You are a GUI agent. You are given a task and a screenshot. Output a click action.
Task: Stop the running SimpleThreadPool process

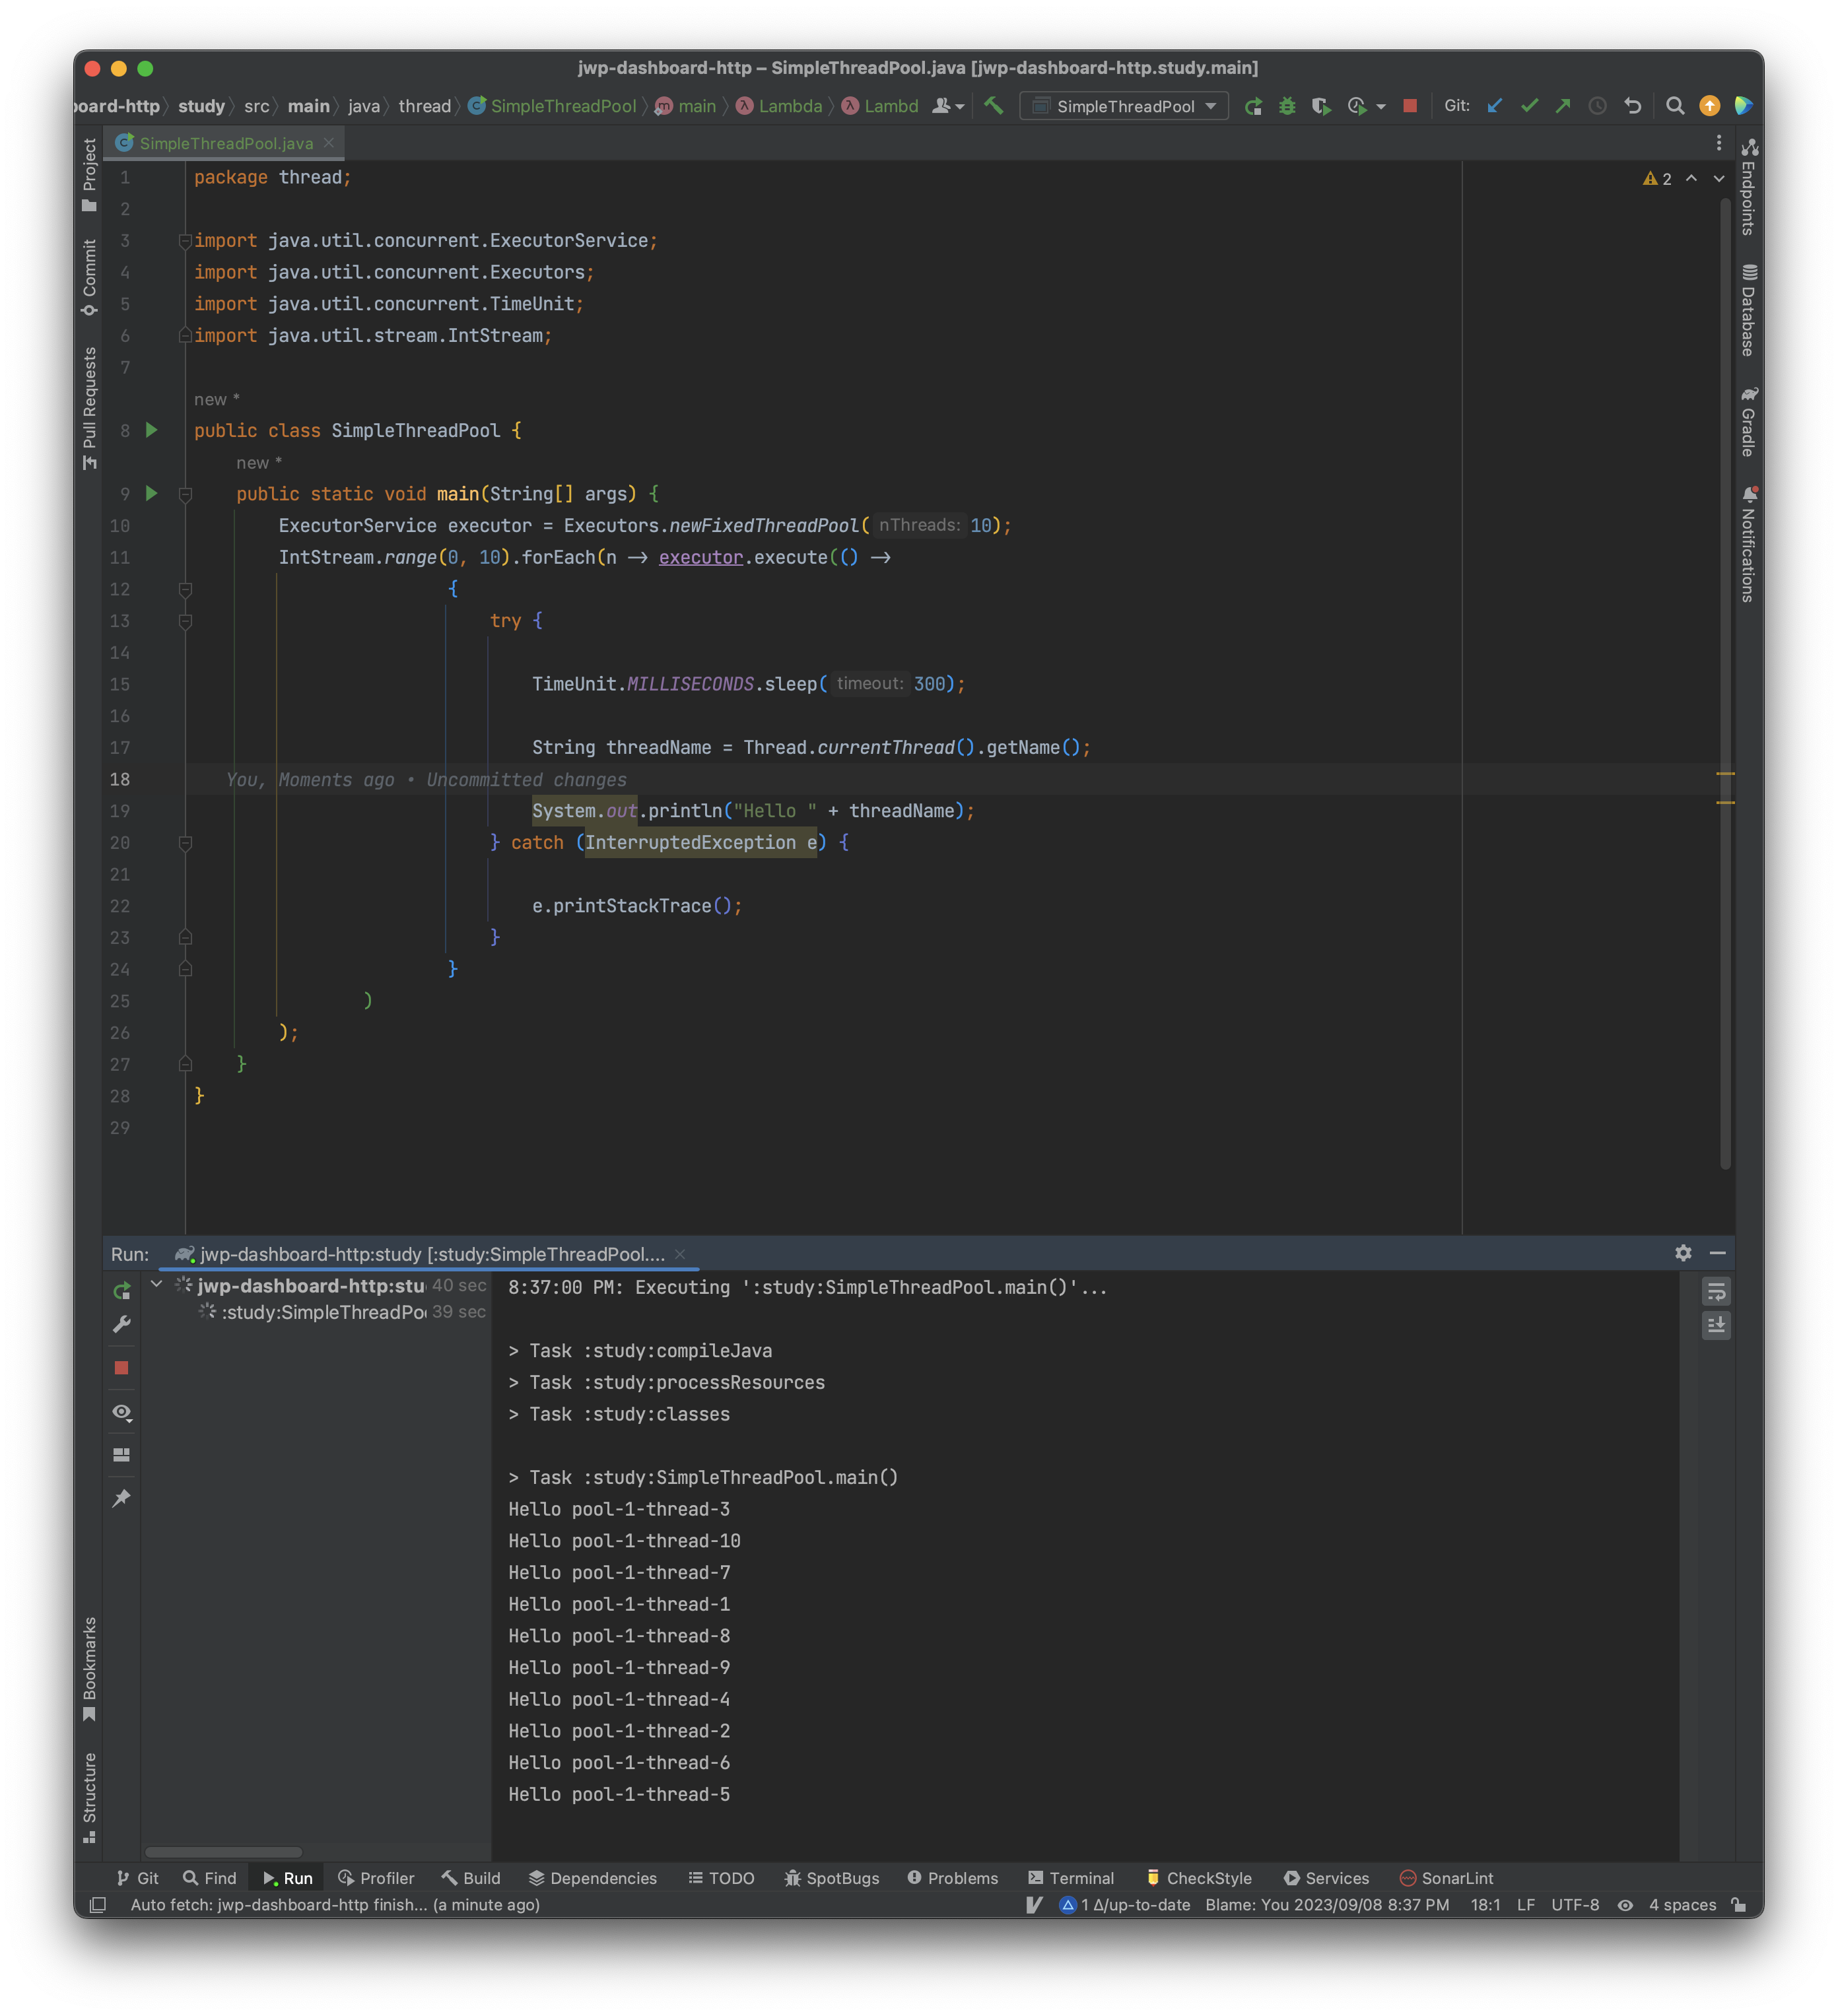(1410, 106)
